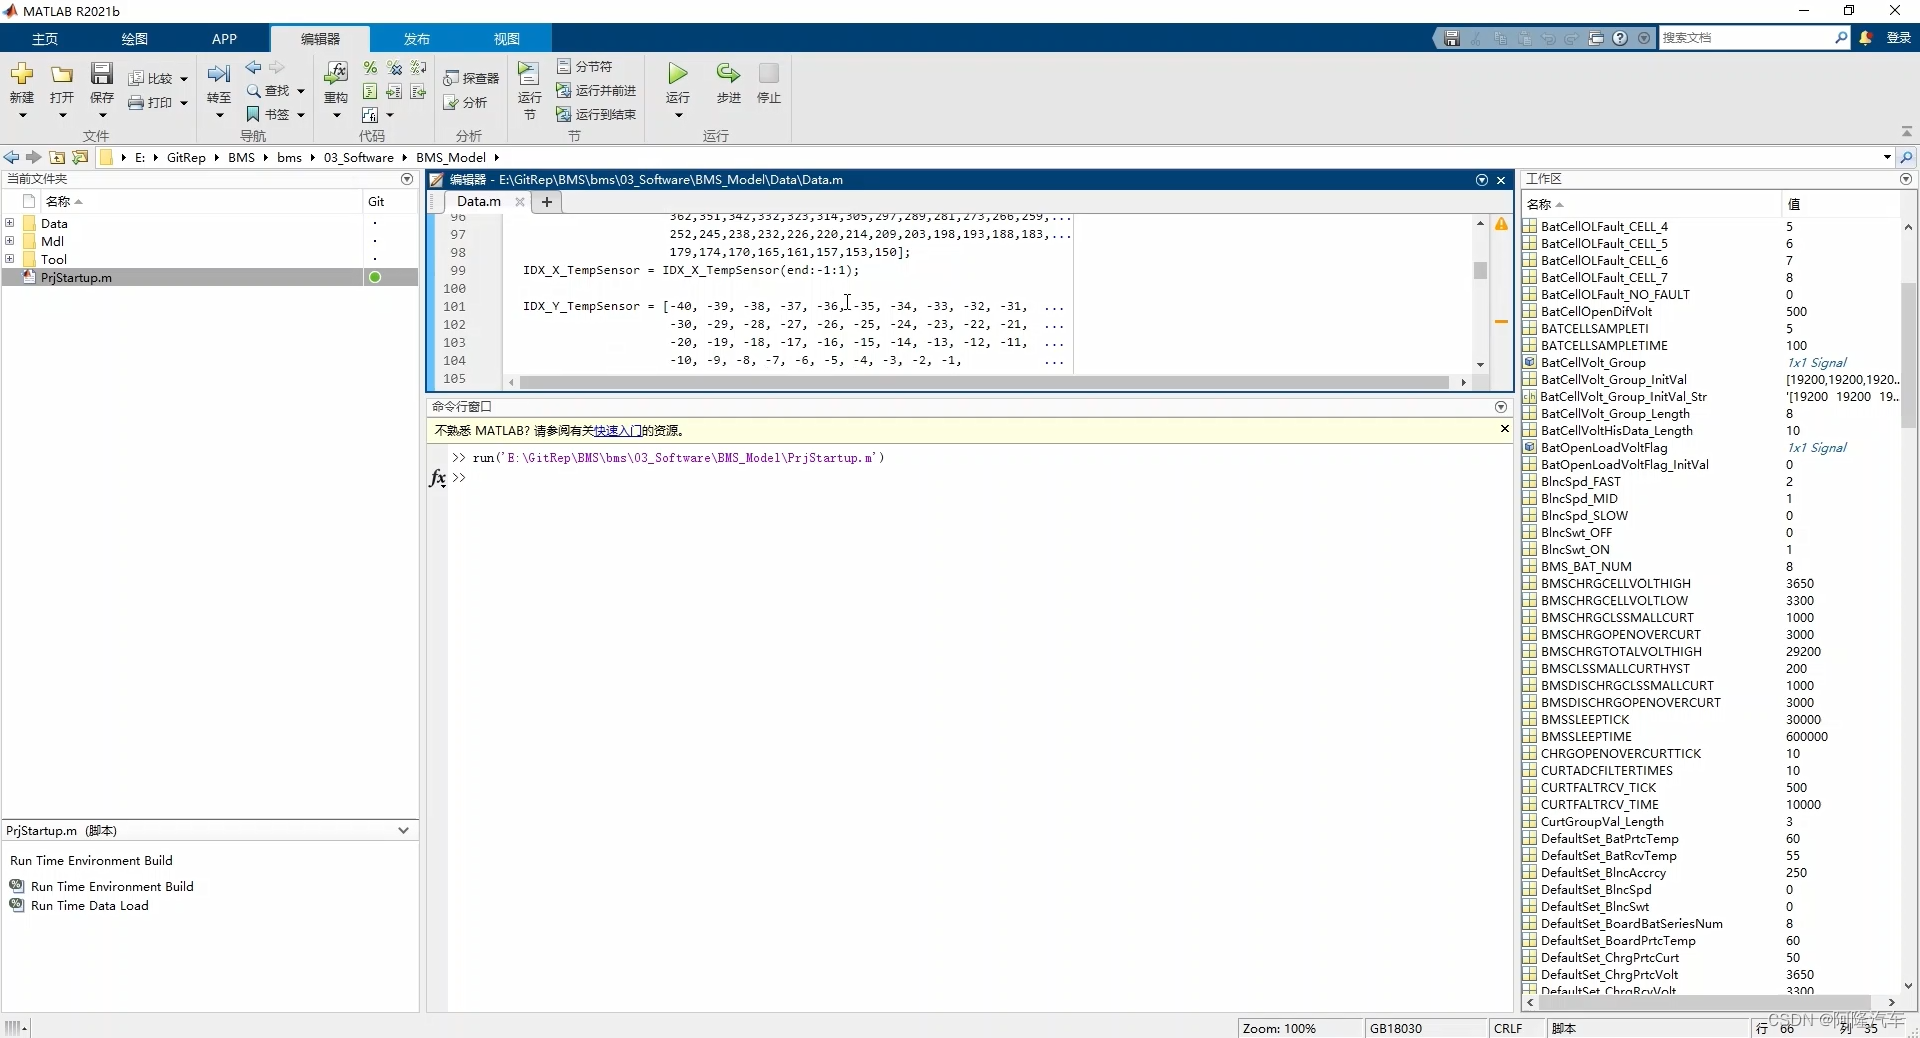Viewport: 1920px width, 1038px height.
Task: Click the wrap comment icon
Action: click(x=418, y=67)
